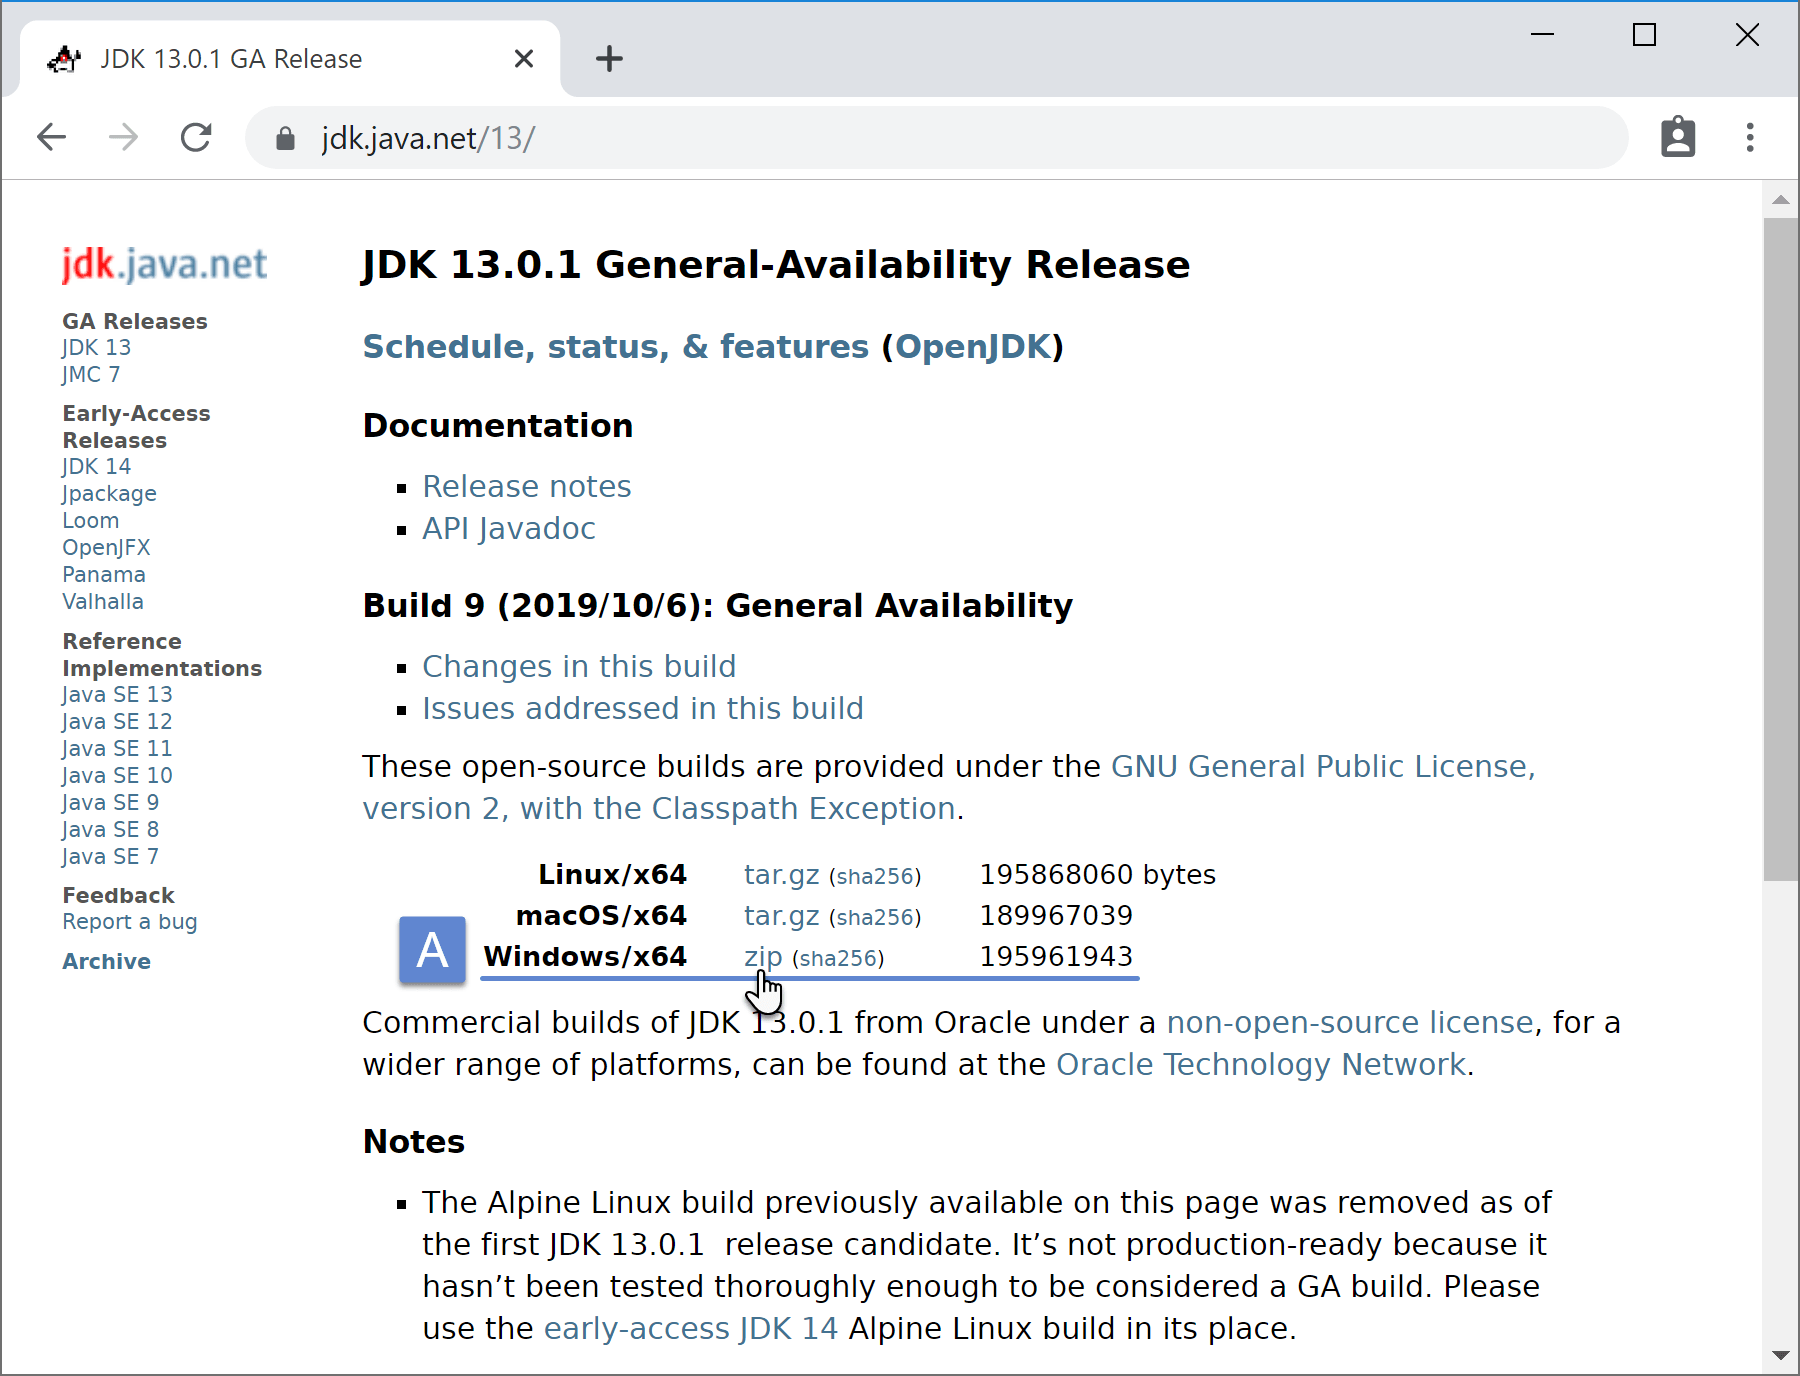Click the padlock site info icon
The width and height of the screenshot is (1800, 1376).
[285, 138]
